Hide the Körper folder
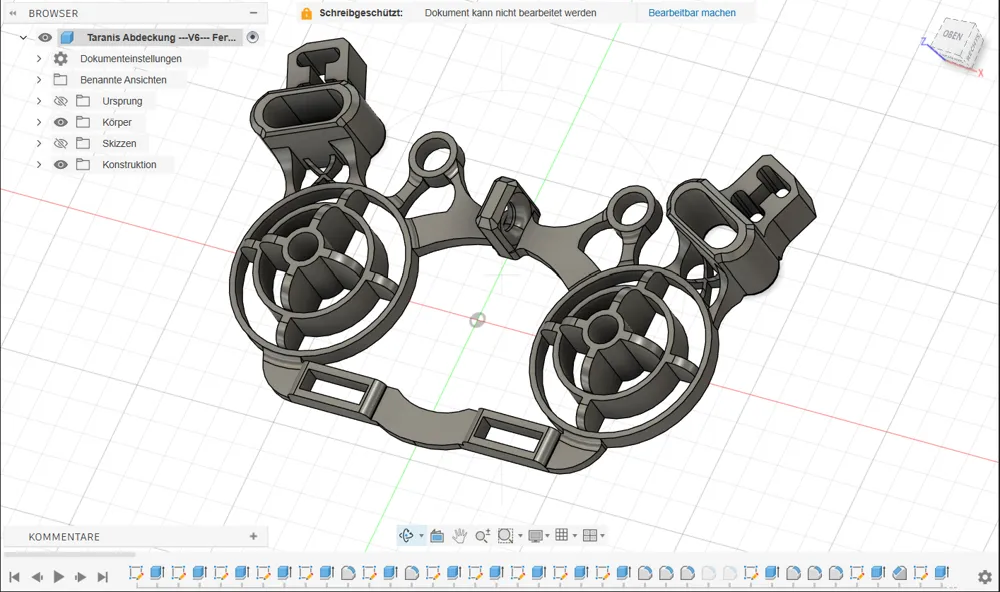 click(x=61, y=122)
